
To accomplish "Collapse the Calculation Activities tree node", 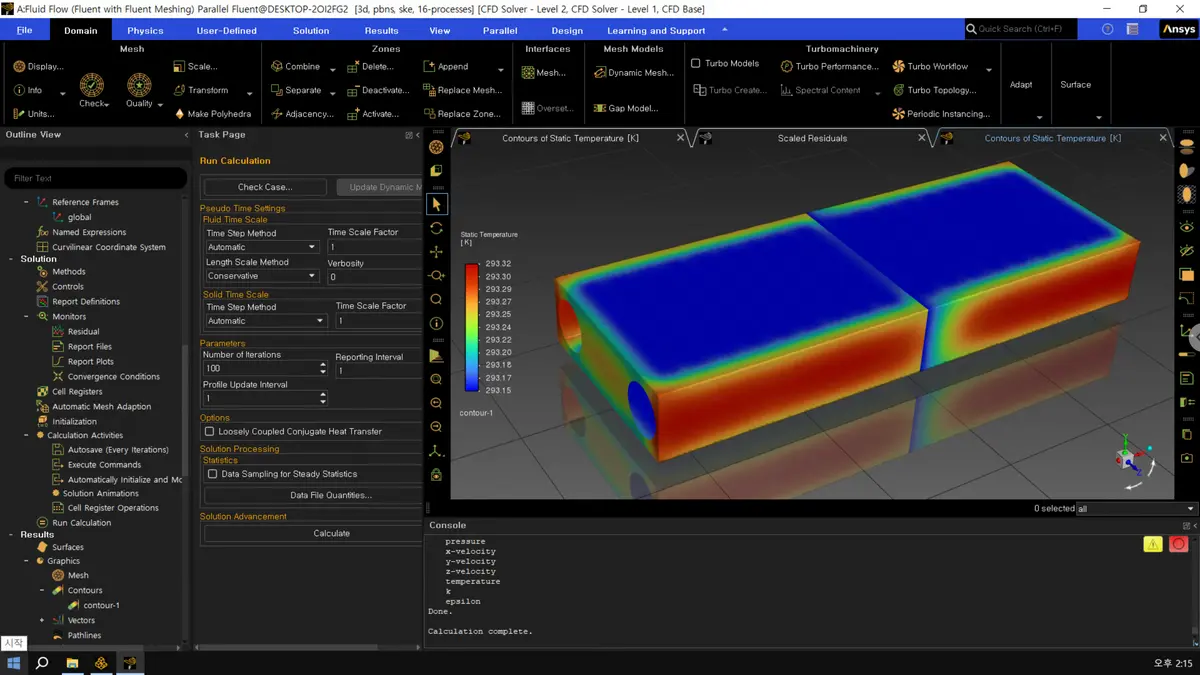I will point(27,436).
